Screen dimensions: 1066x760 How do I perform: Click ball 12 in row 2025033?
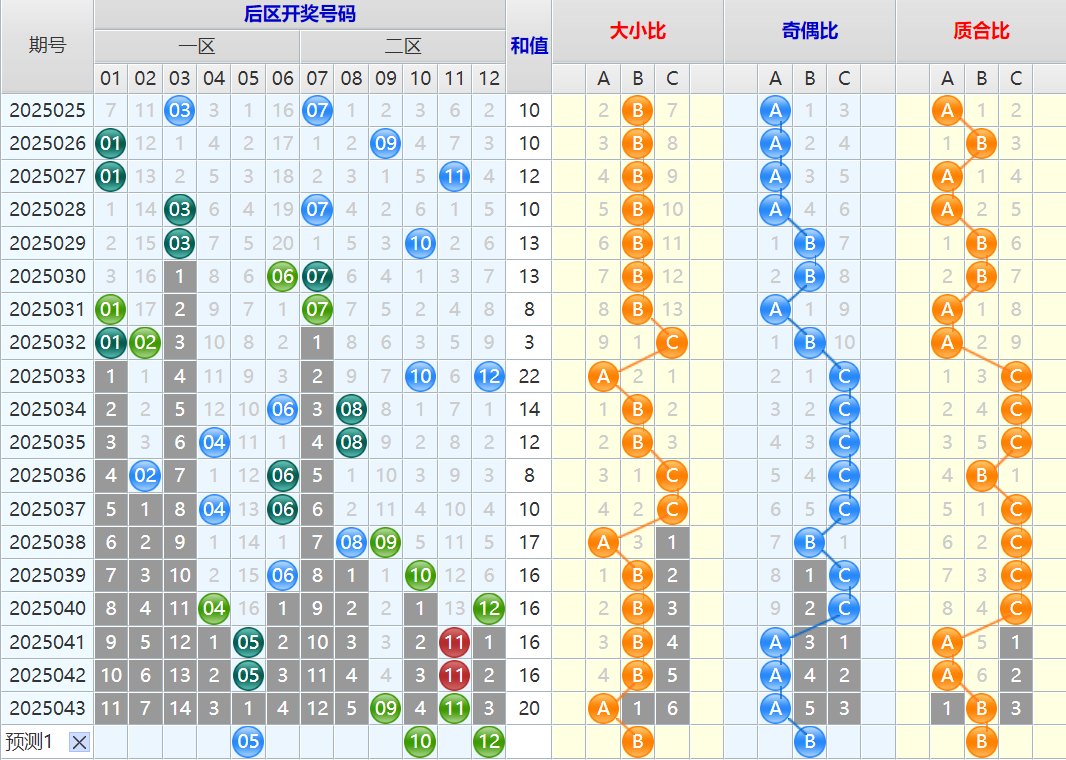[x=489, y=376]
